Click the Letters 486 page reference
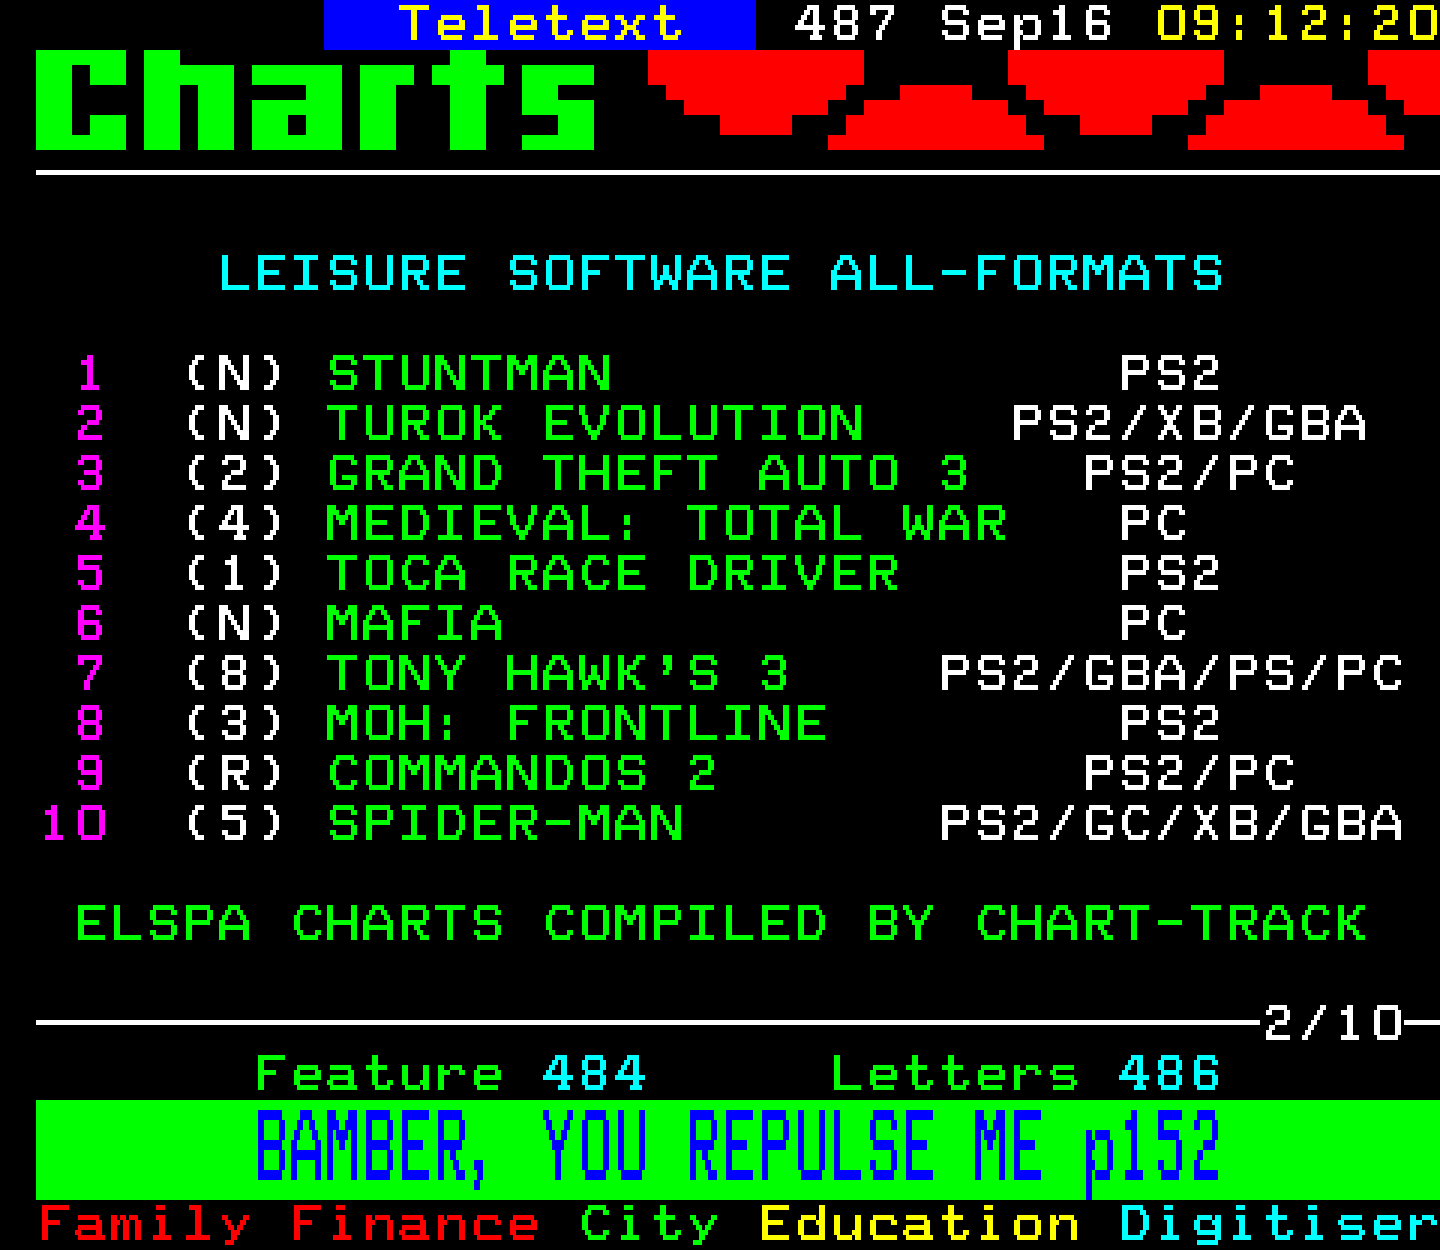The width and height of the screenshot is (1440, 1250). (1026, 1074)
